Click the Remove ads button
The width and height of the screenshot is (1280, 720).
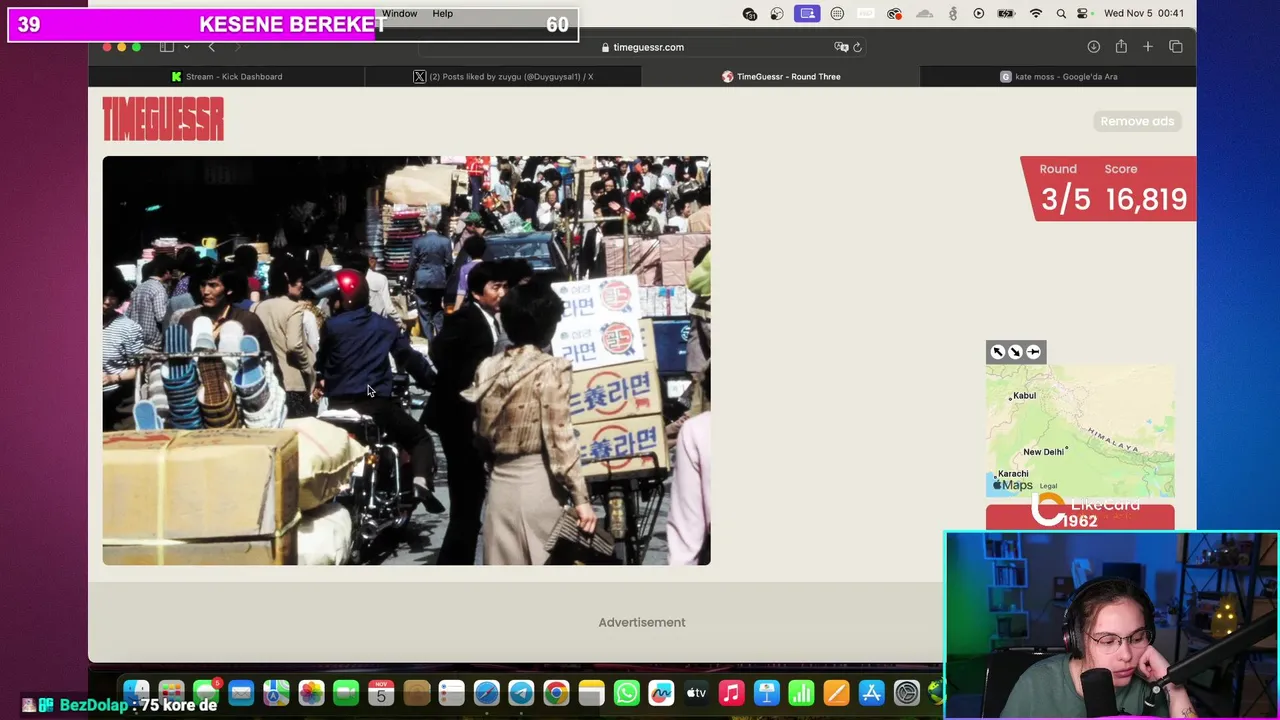[x=1137, y=121]
